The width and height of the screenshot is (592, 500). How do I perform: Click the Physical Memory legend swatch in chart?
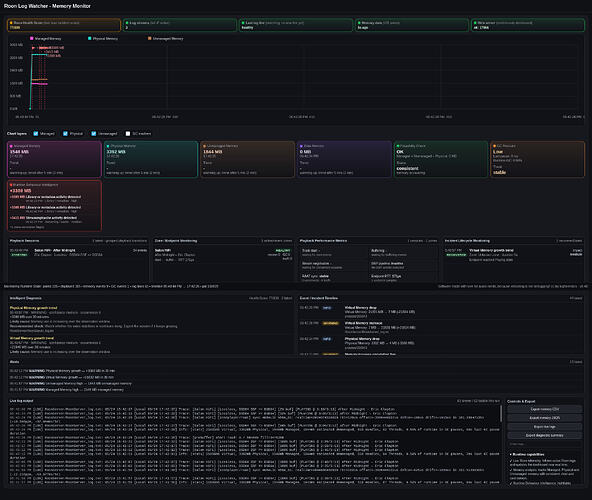89,39
